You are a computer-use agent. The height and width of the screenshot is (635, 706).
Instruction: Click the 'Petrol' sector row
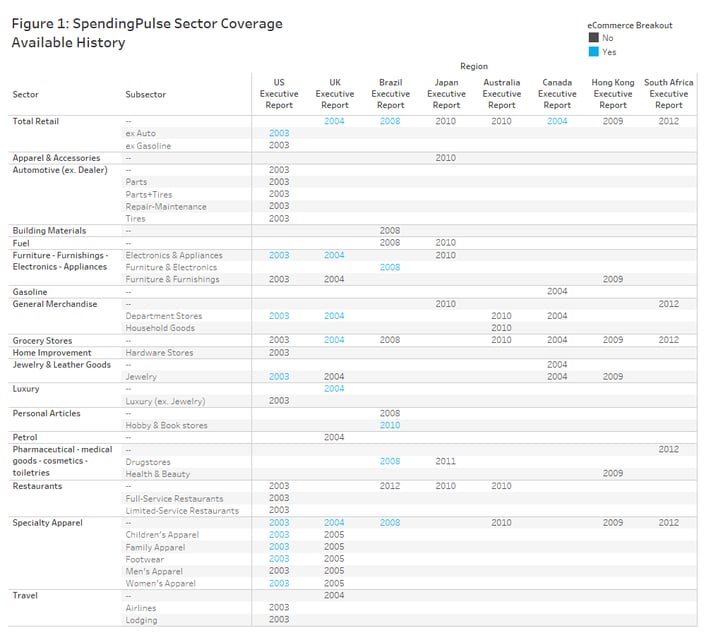coord(25,437)
